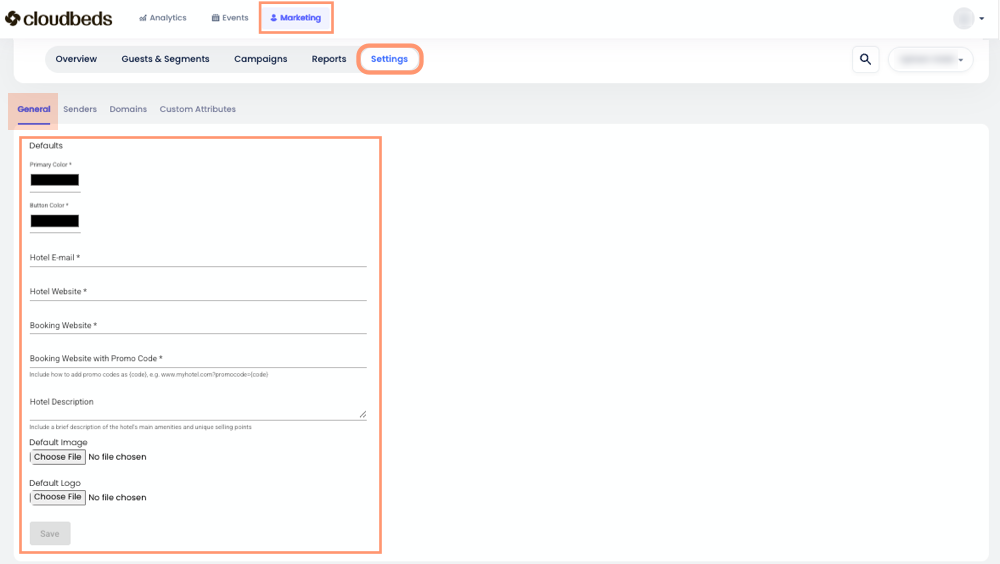Open the Campaigns tab
The width and height of the screenshot is (1000, 564).
(260, 59)
